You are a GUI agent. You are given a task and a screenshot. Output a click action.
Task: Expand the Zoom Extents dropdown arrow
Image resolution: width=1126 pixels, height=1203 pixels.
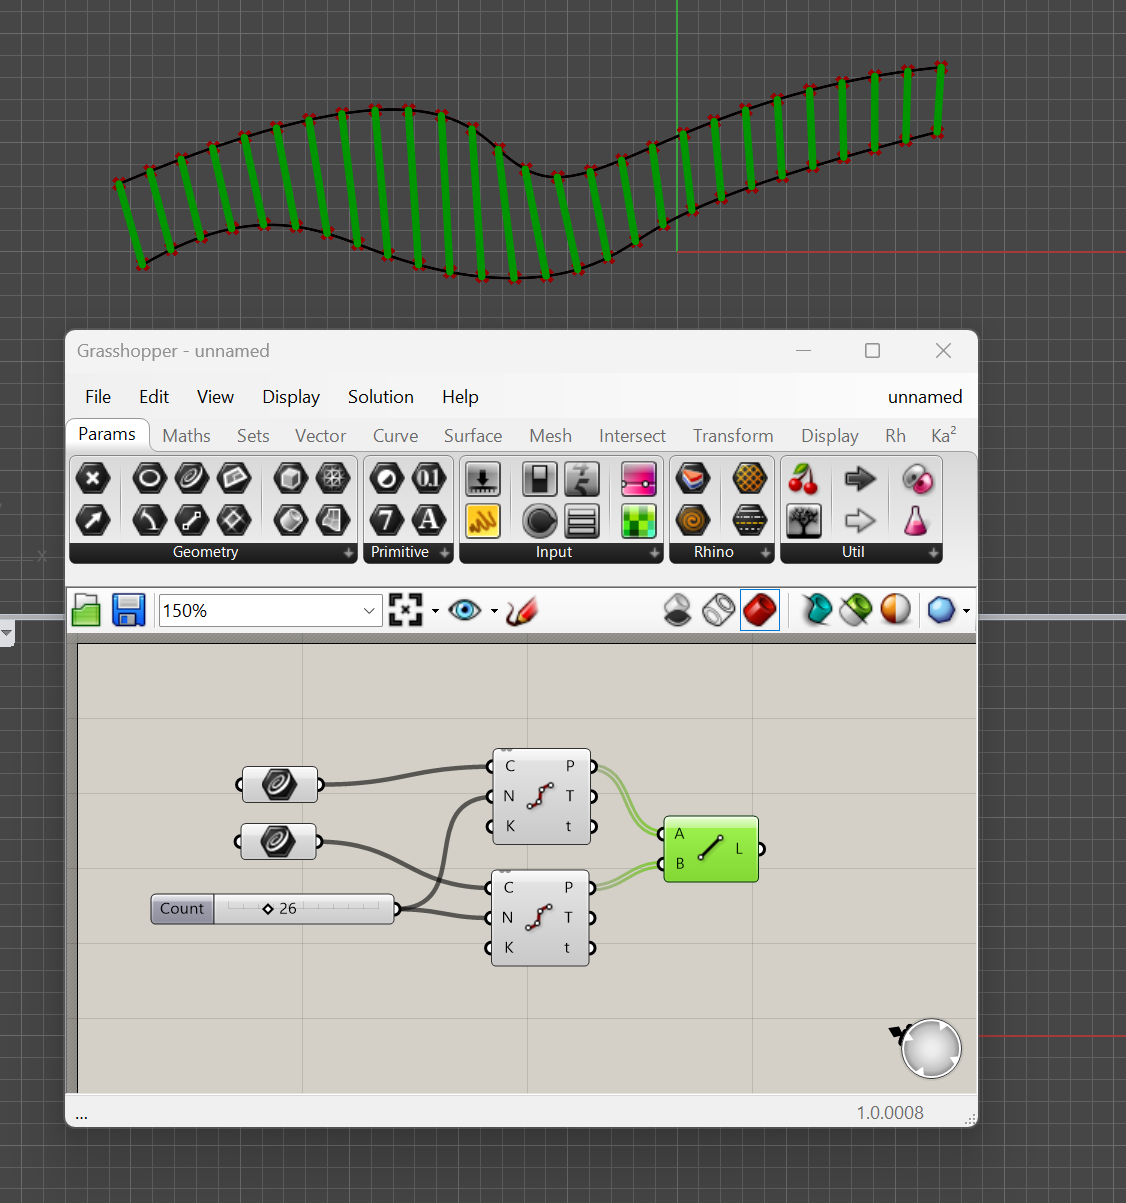coord(435,611)
